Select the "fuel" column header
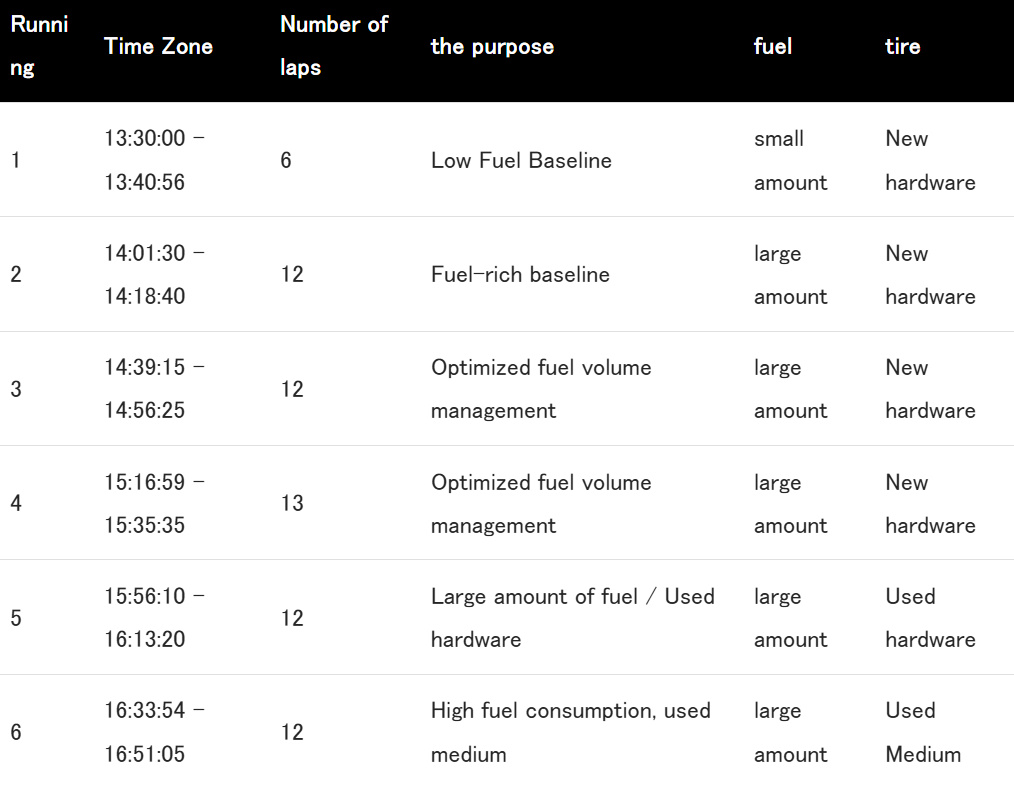Viewport: 1014px width, 785px height. [x=773, y=46]
